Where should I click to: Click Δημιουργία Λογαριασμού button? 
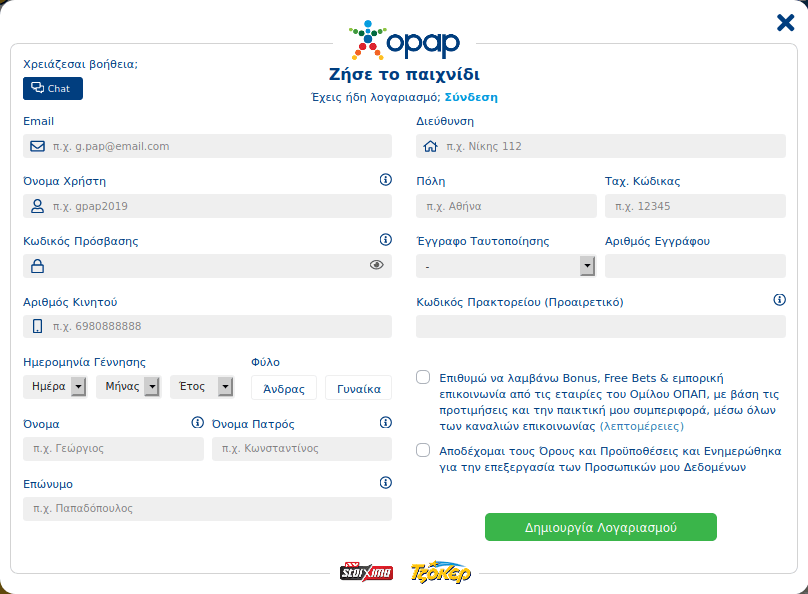point(601,527)
